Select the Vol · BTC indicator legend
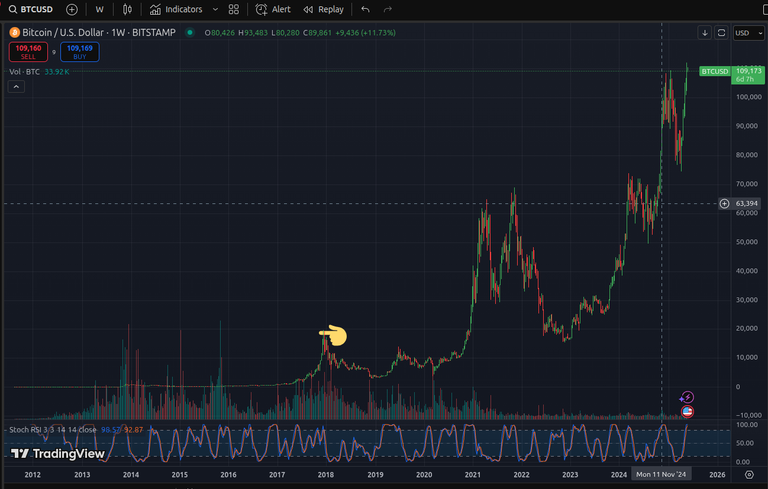Image resolution: width=768 pixels, height=489 pixels. pyautogui.click(x=24, y=72)
